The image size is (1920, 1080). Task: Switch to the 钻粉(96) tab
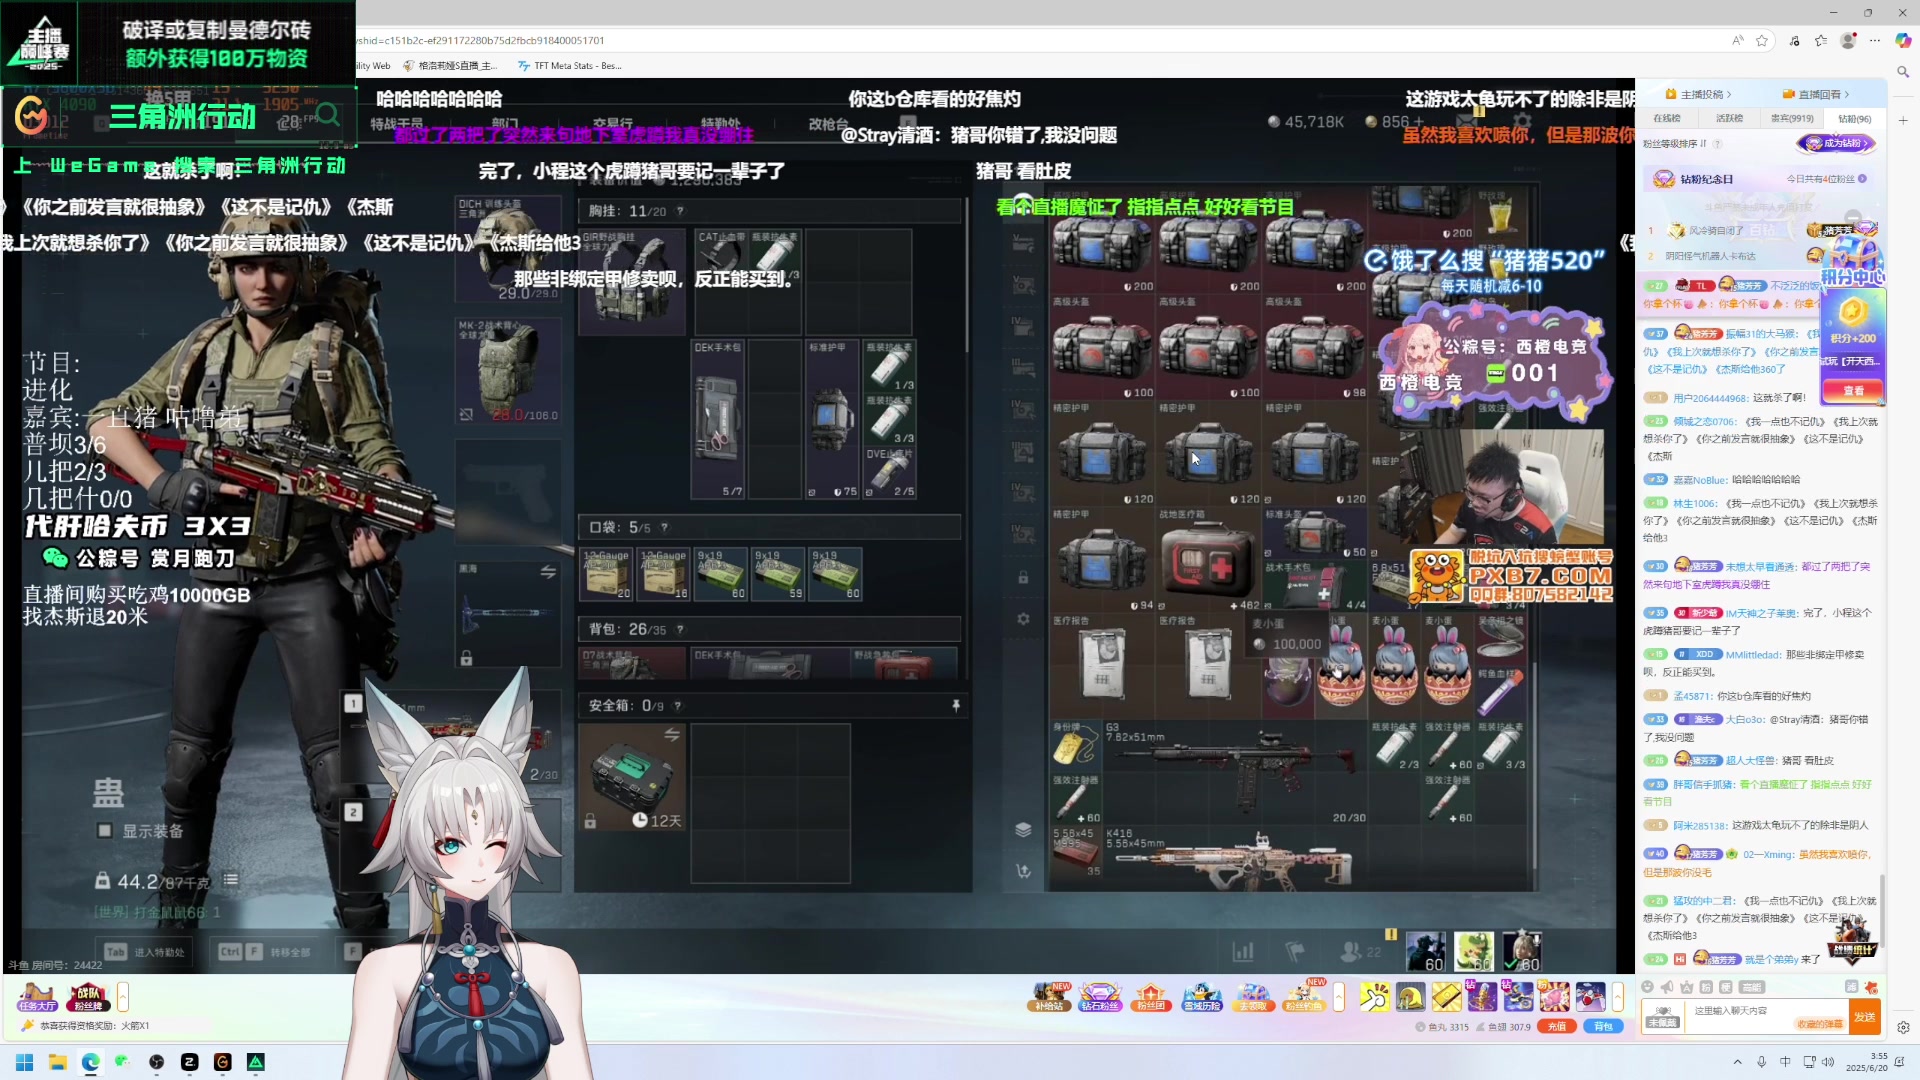(x=1854, y=118)
